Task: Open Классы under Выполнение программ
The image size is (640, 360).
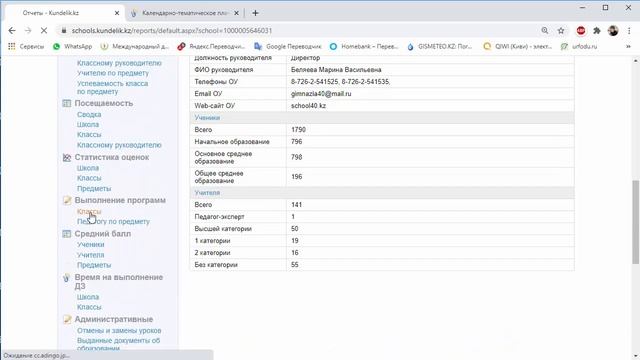Action: (89, 211)
